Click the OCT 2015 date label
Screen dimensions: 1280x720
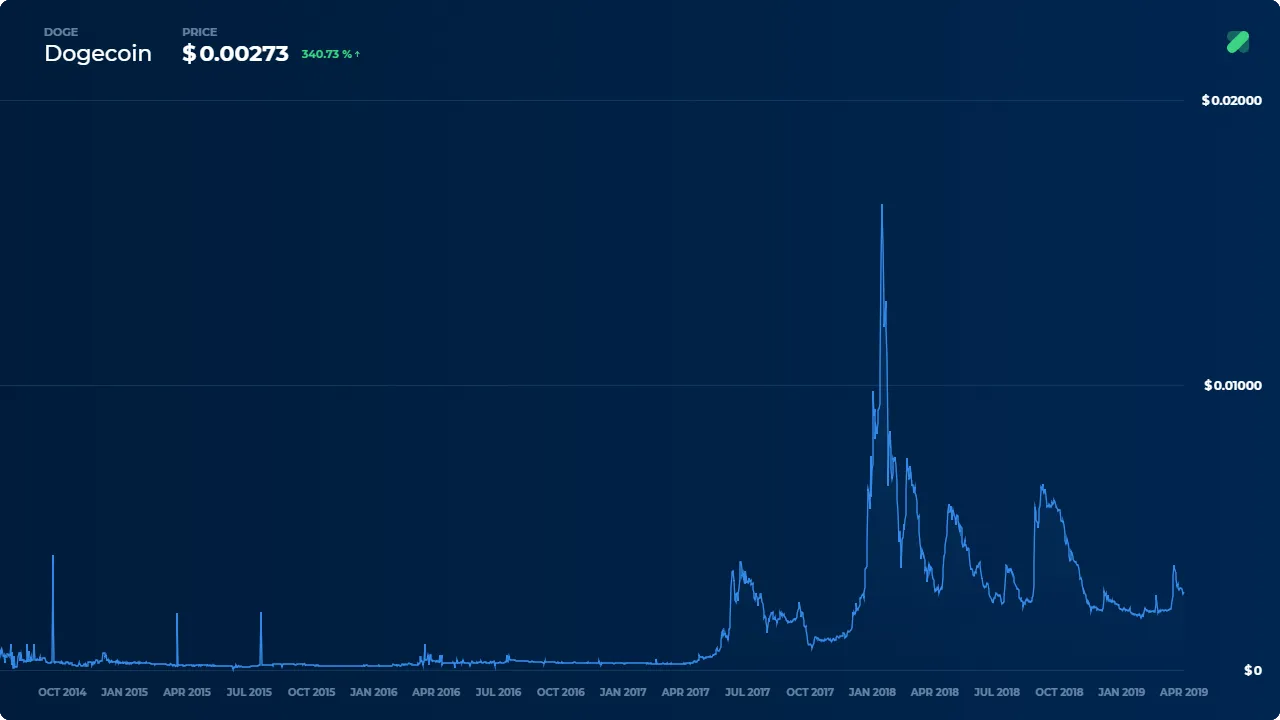click(x=311, y=692)
